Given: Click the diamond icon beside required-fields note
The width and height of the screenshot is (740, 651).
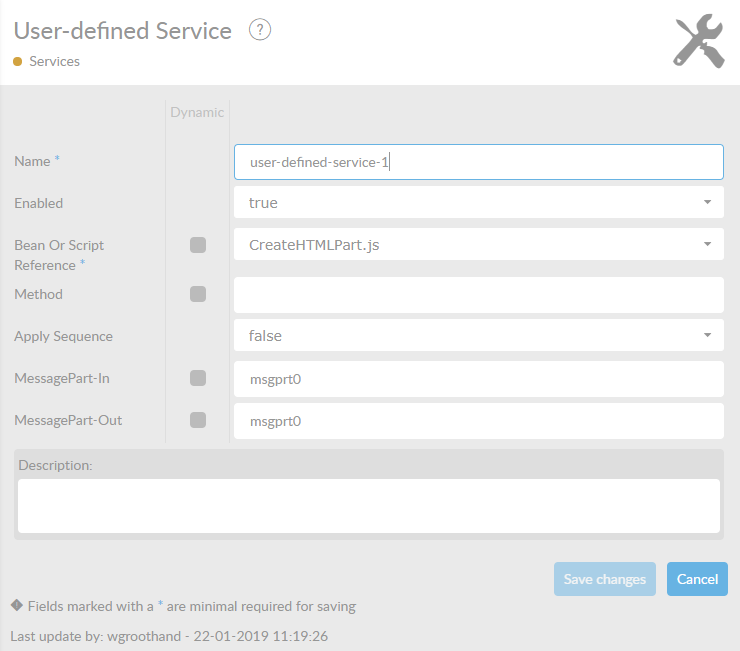Looking at the screenshot, I should (x=16, y=605).
